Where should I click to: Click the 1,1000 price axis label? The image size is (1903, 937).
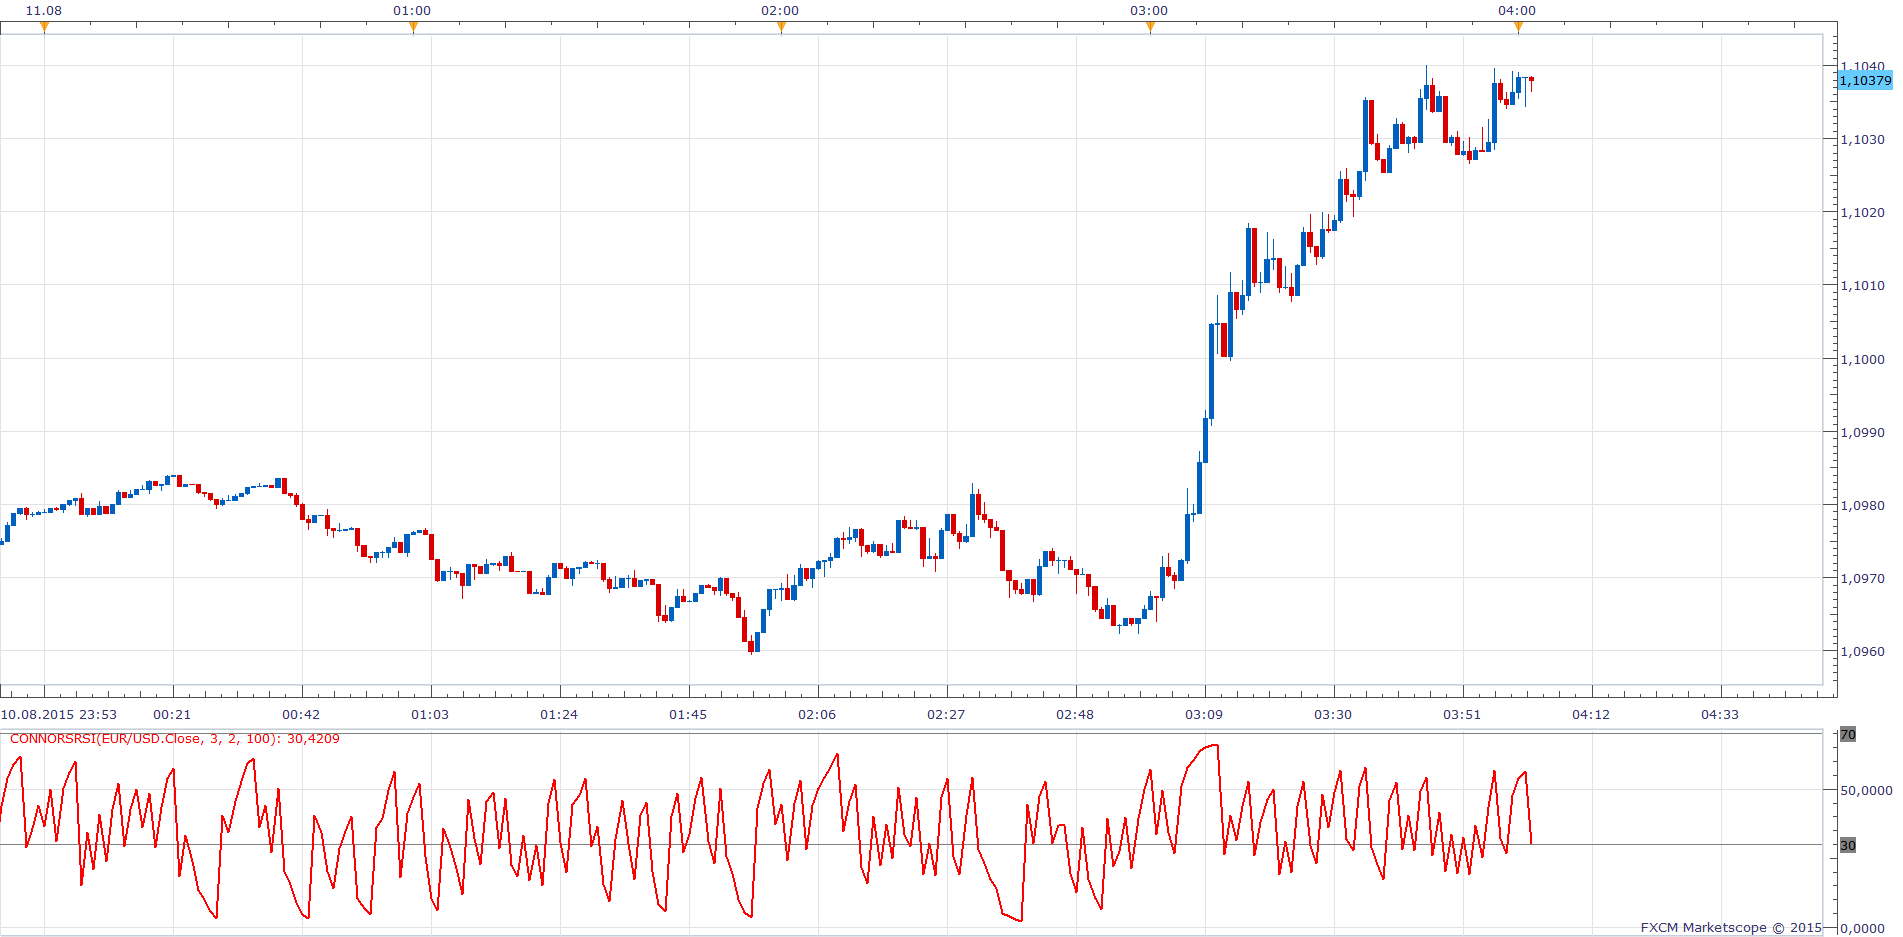tap(1862, 359)
